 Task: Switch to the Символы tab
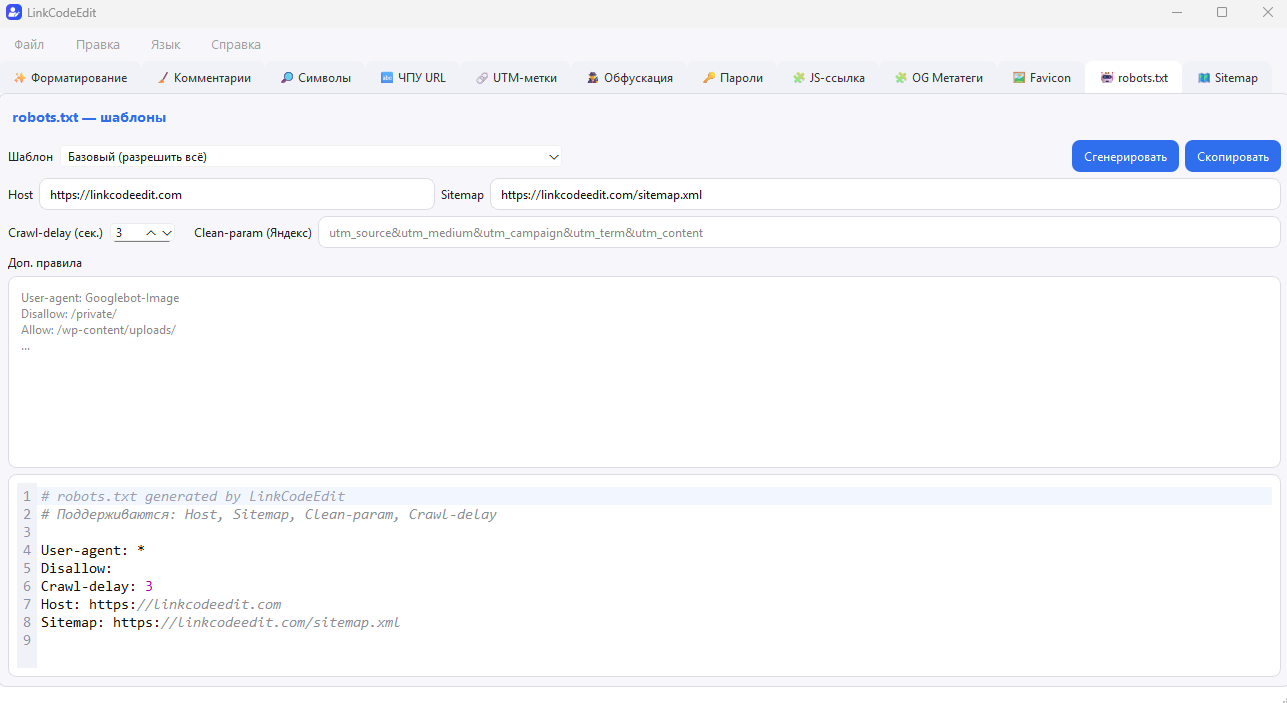click(316, 78)
